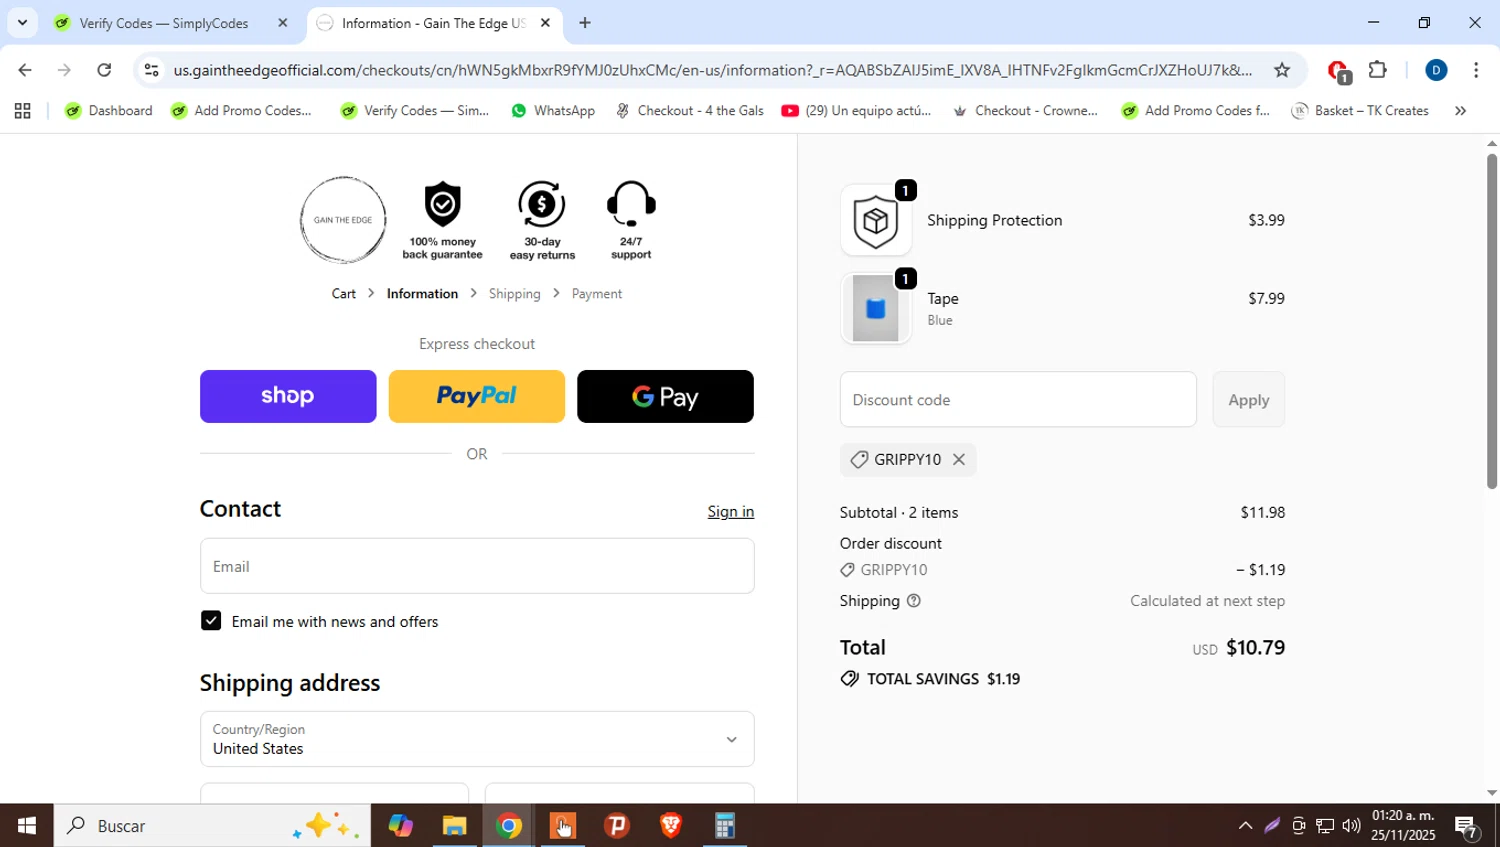Click into the Email input field
1500x847 pixels.
(x=477, y=566)
